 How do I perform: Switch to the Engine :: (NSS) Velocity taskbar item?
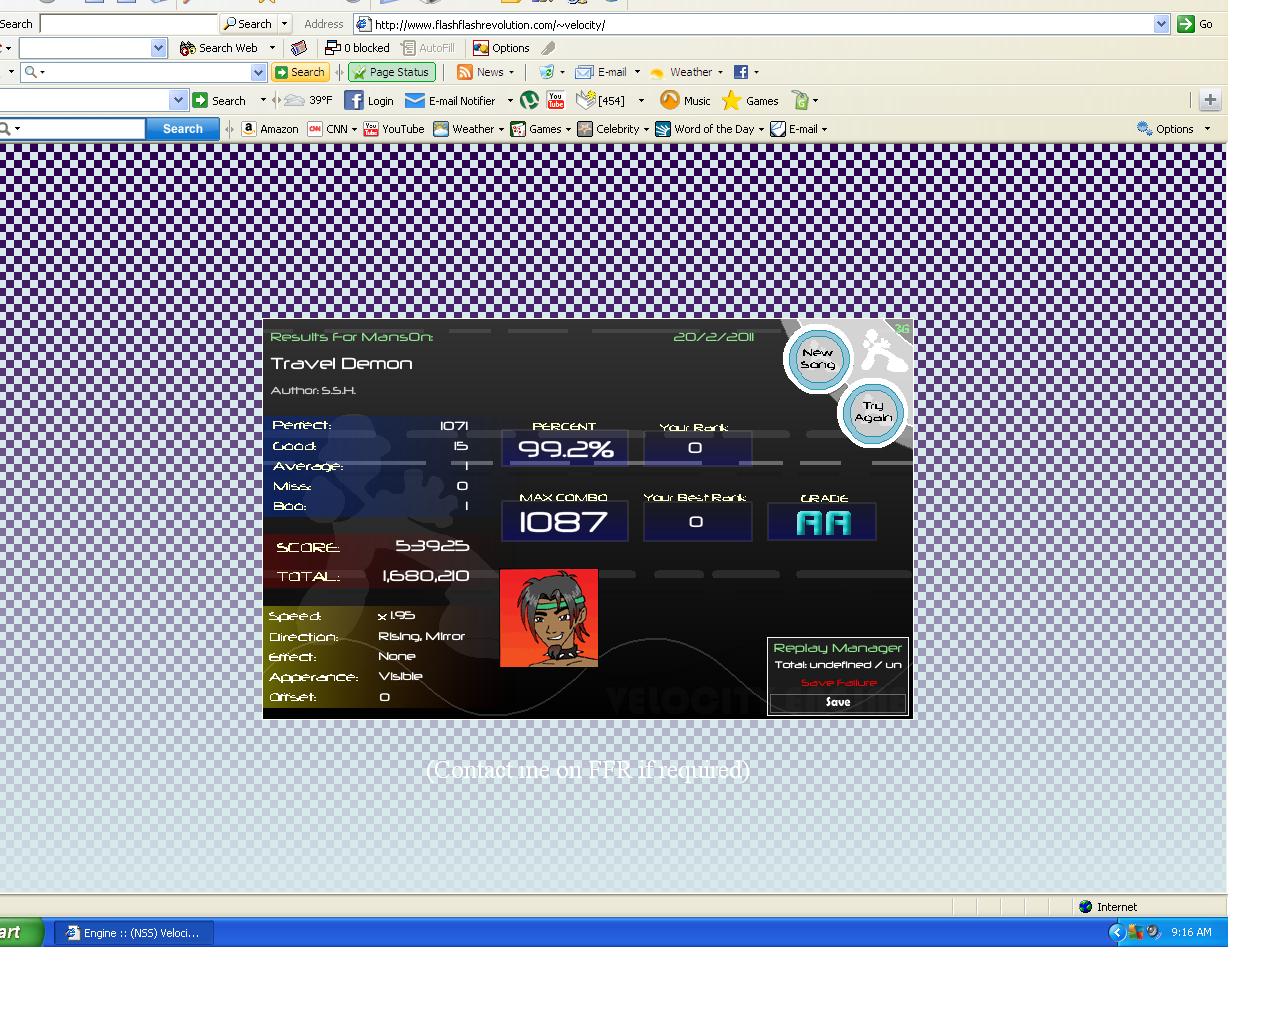pos(133,933)
